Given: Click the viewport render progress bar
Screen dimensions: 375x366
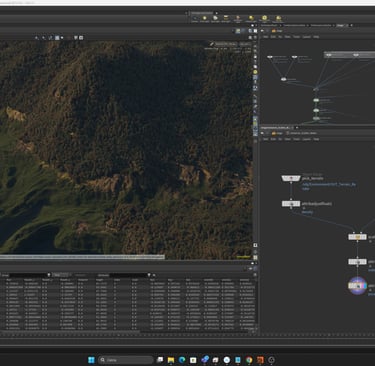Looking at the screenshot, I should tap(82, 257).
